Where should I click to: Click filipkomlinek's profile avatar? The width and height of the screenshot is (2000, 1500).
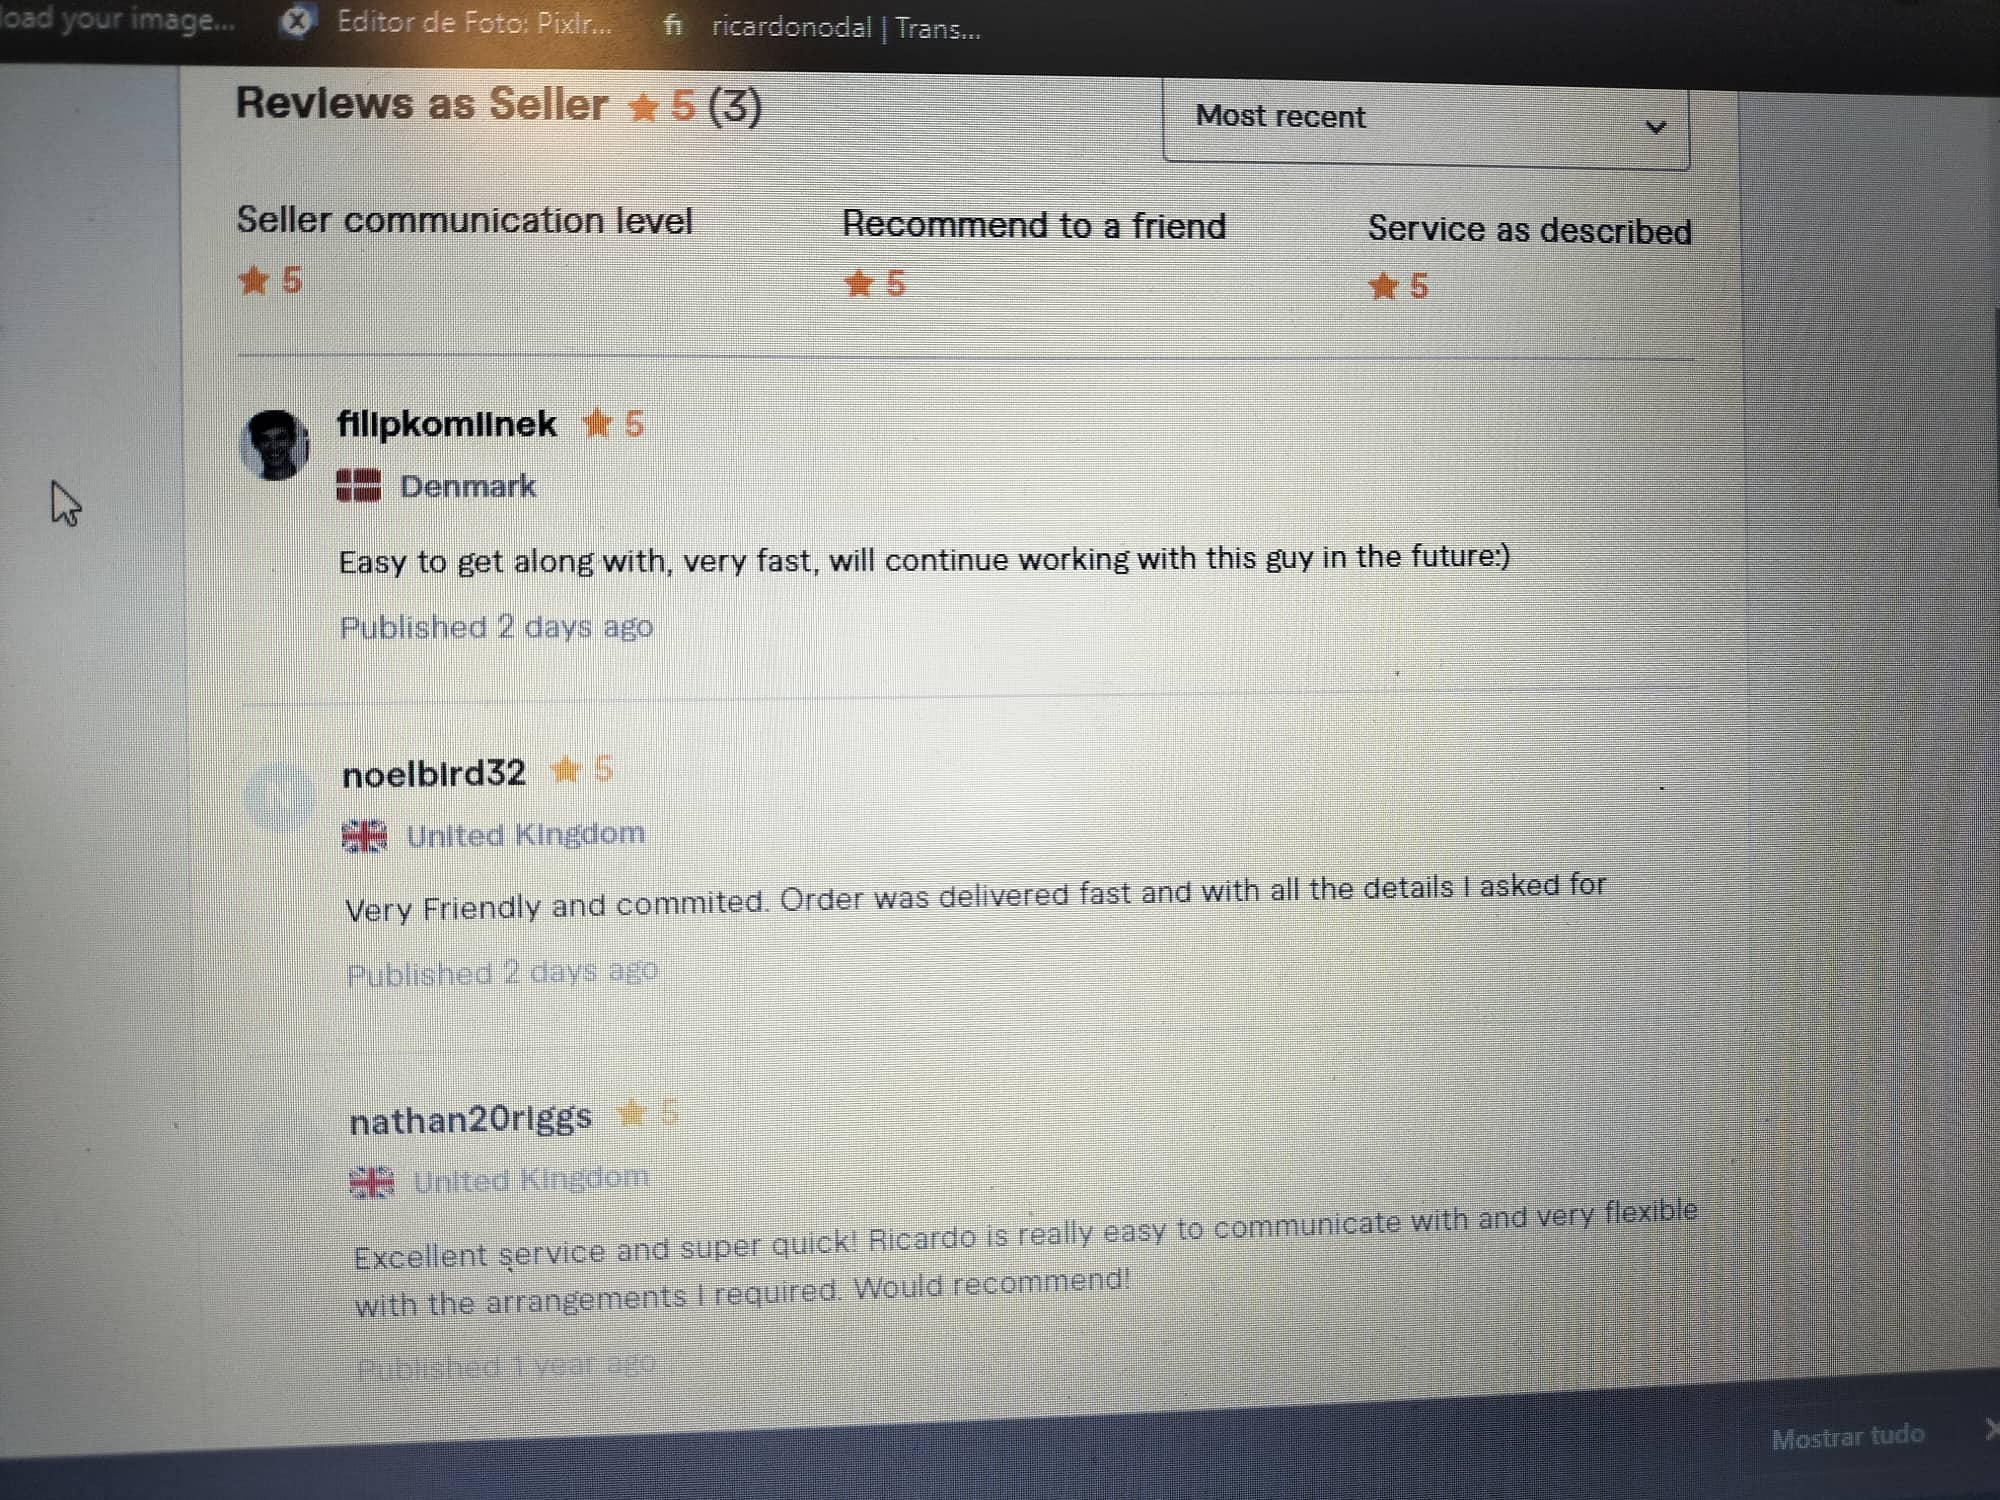[274, 444]
